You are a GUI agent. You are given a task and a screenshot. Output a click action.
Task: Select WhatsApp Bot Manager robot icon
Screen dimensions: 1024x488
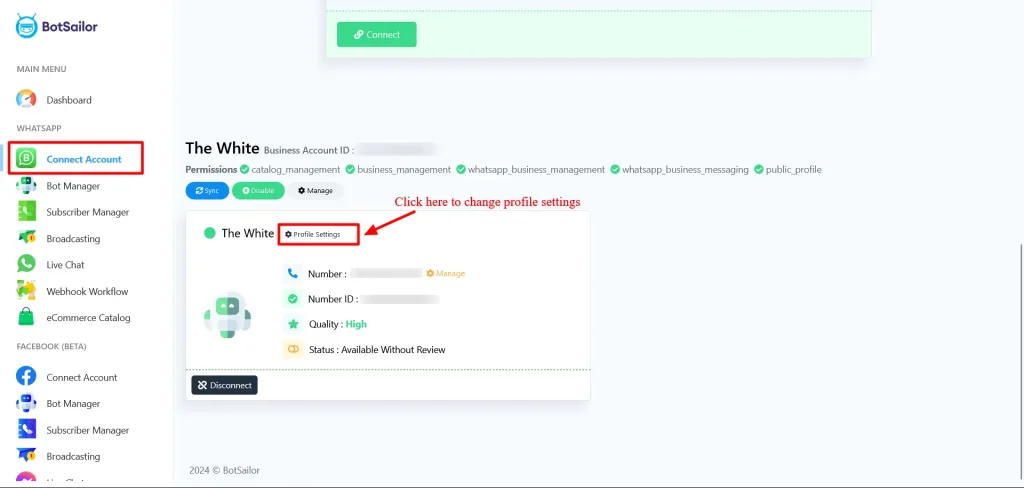27,186
